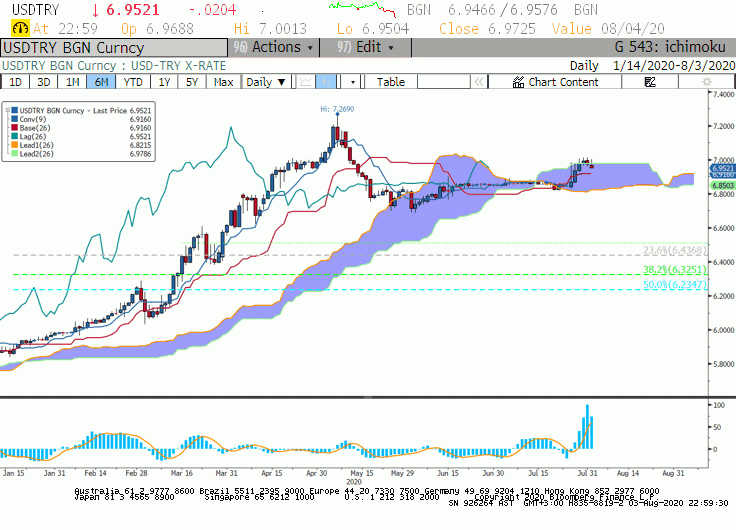The image size is (736, 530).
Task: Open the Actions menu
Action: 274,47
